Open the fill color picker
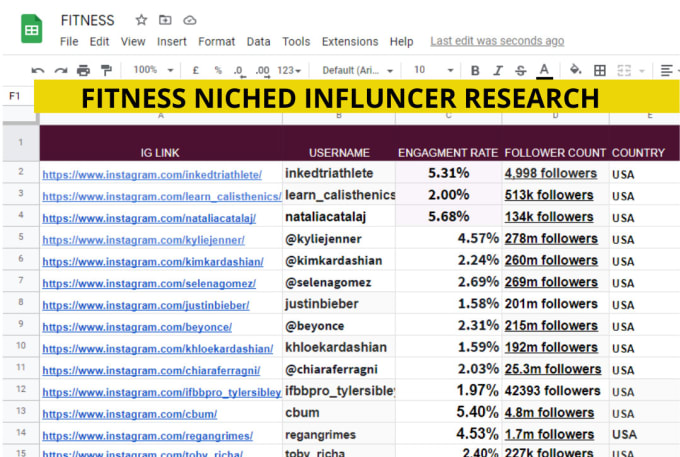680x457 pixels. [x=575, y=70]
